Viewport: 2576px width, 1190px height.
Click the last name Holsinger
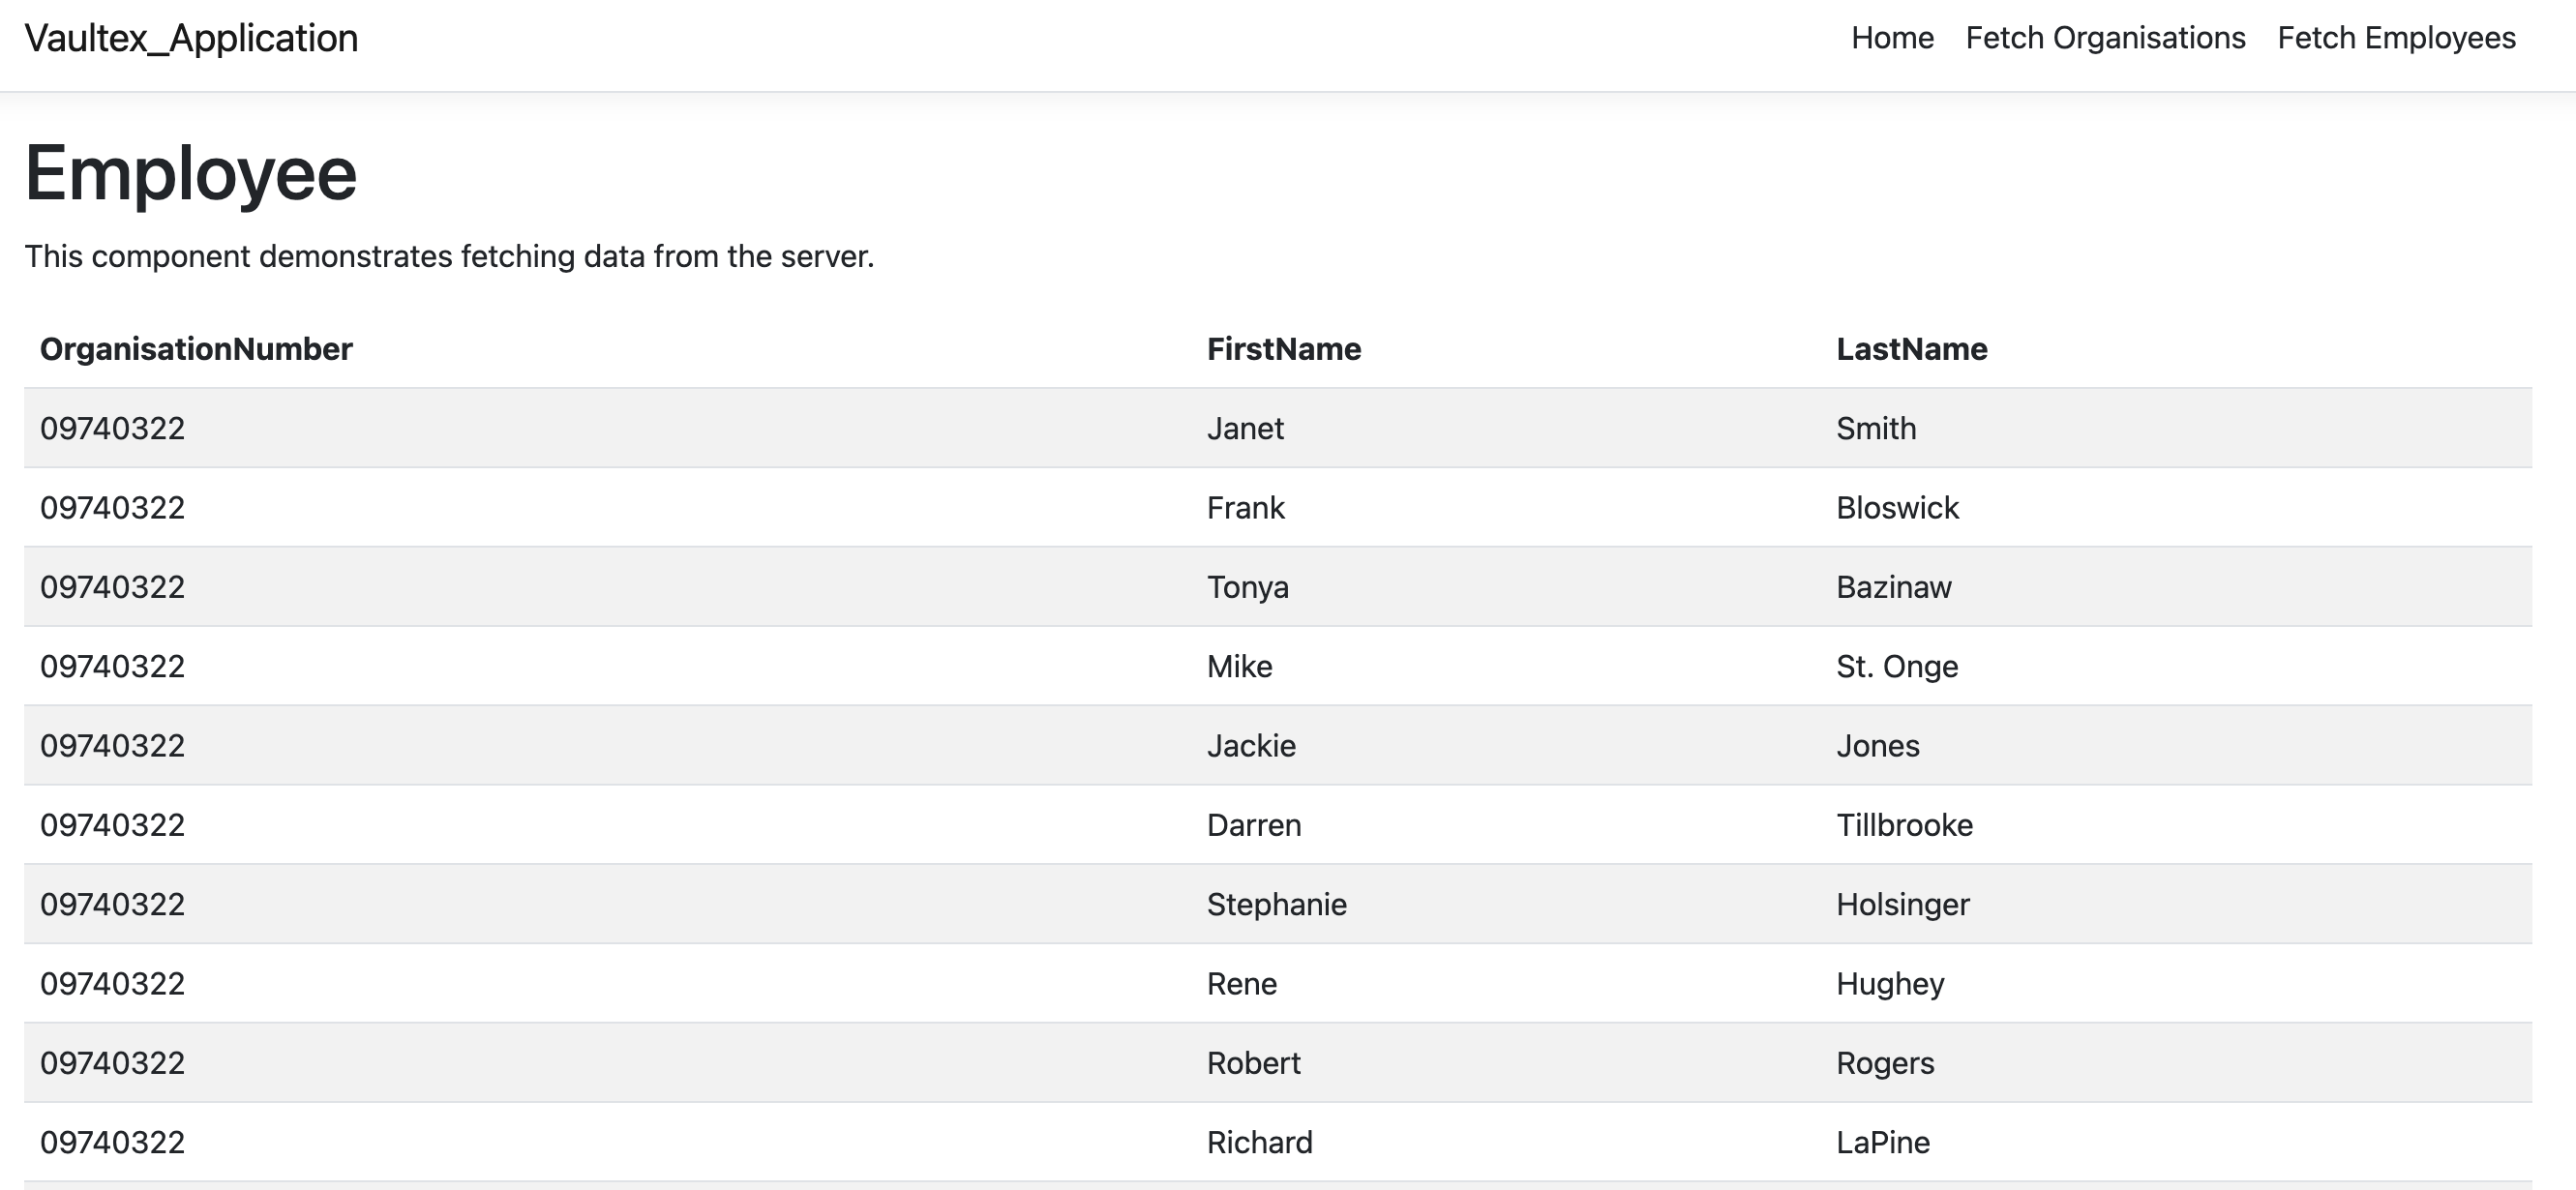1902,904
